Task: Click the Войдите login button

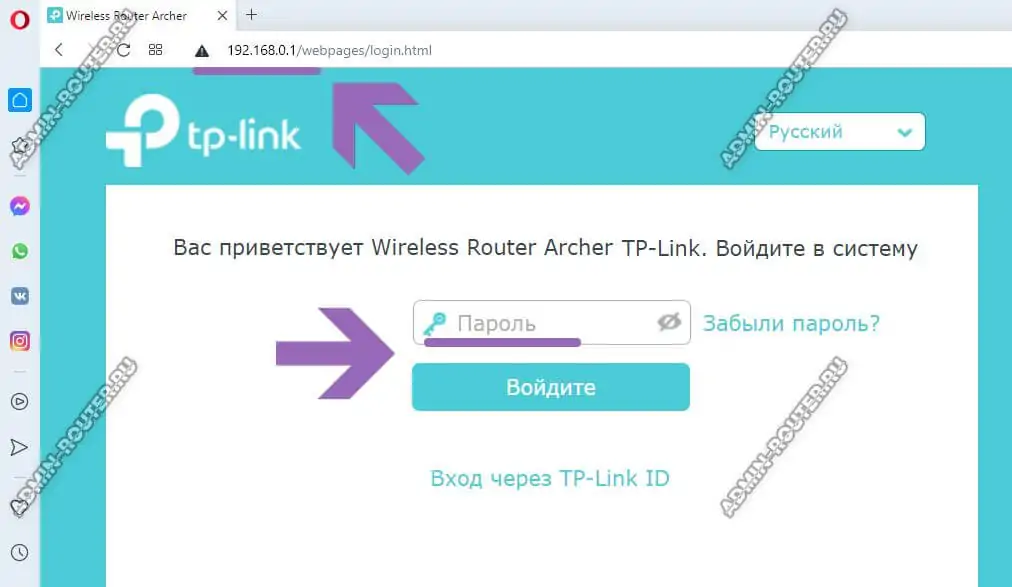Action: point(551,387)
